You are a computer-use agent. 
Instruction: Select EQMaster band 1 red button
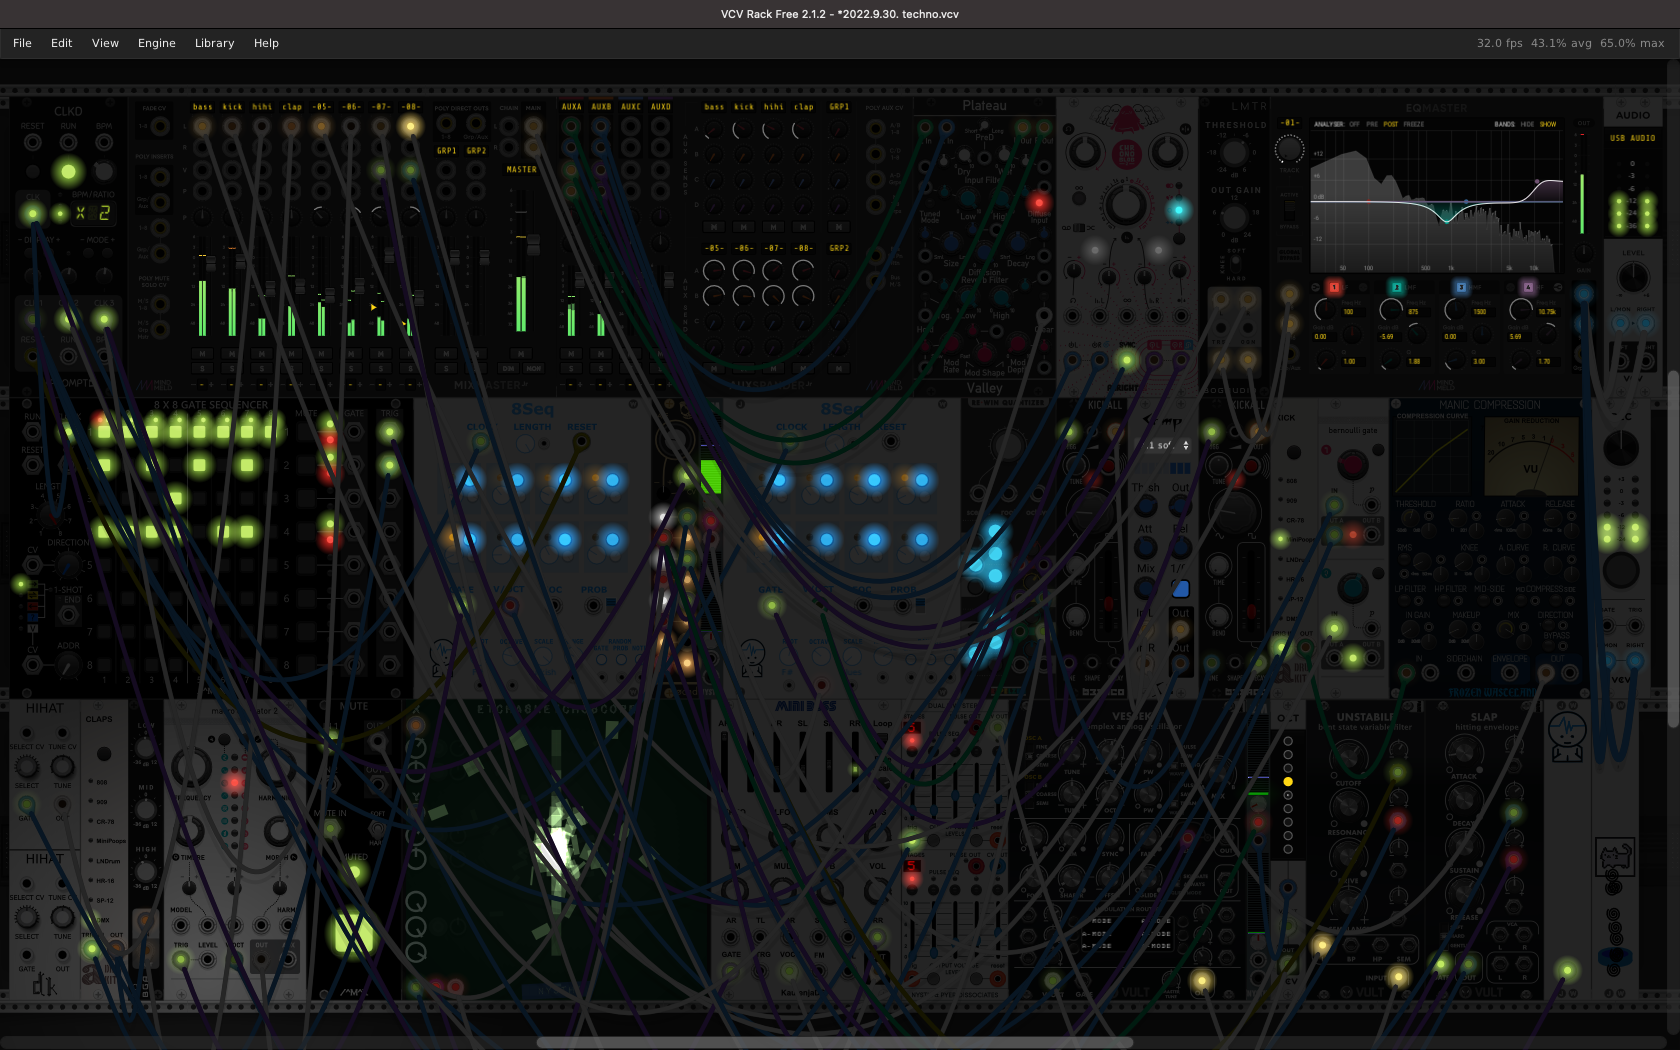coord(1334,287)
